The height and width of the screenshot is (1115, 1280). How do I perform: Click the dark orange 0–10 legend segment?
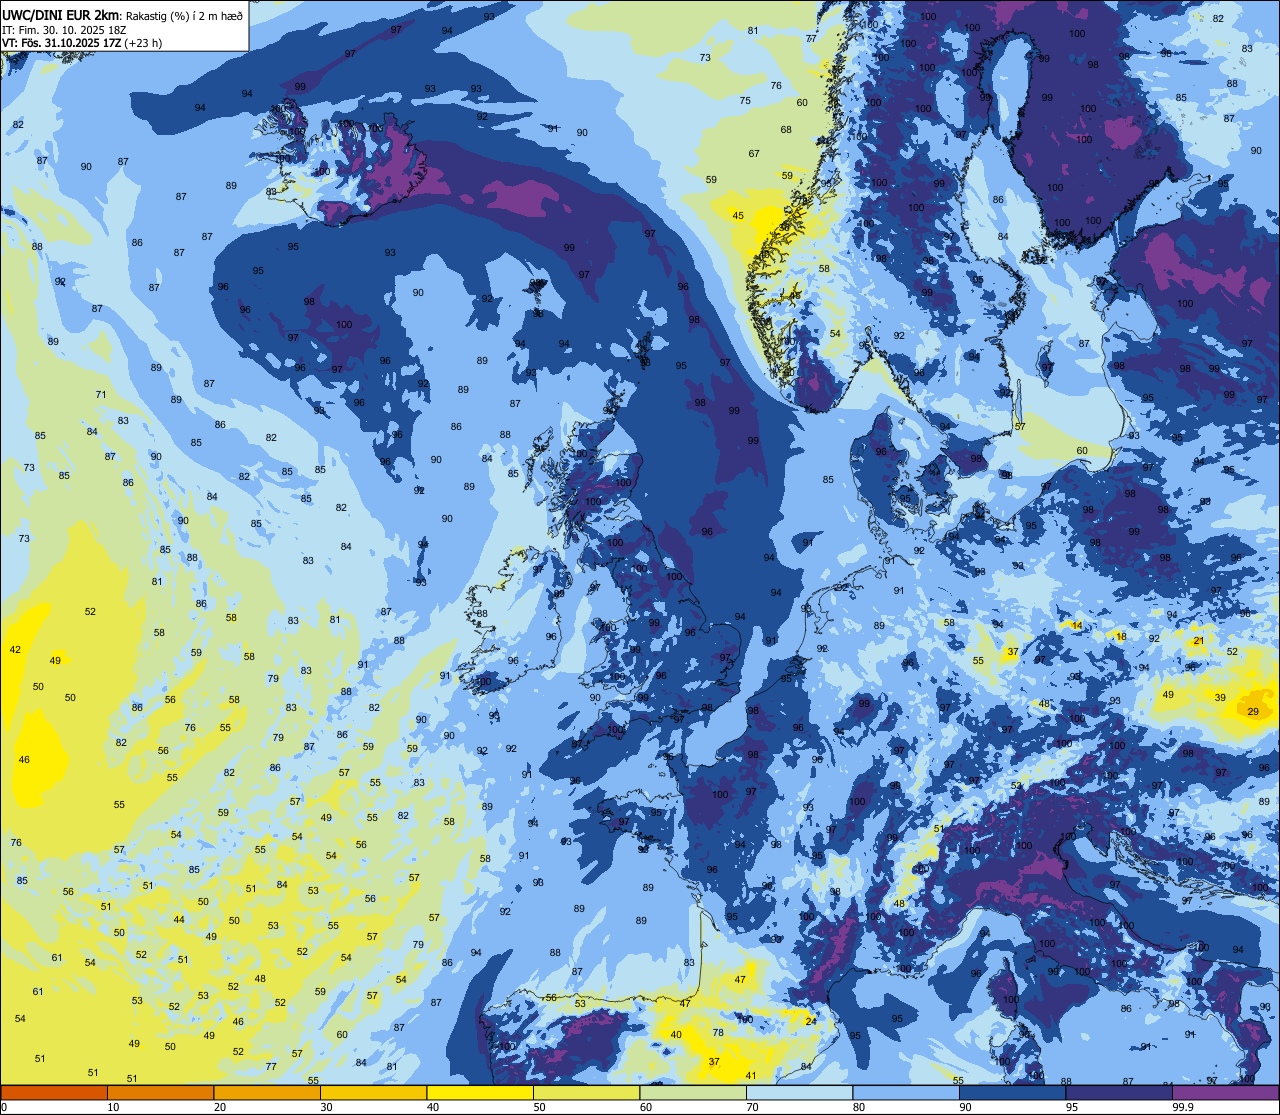(54, 1092)
